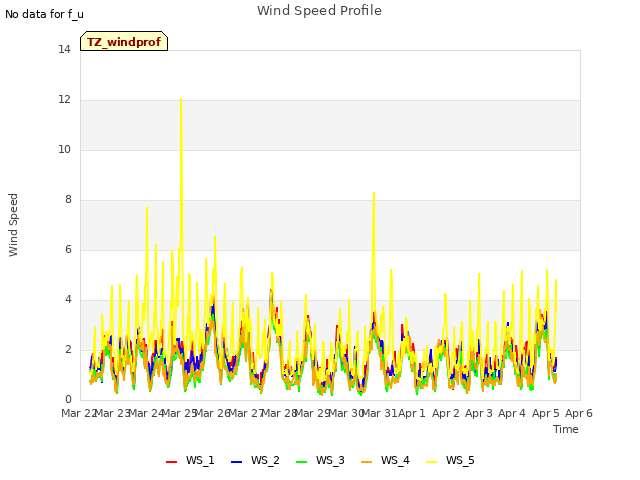The image size is (640, 480).
Task: Click the Wind Speed Profile chart title
Action: (x=319, y=11)
